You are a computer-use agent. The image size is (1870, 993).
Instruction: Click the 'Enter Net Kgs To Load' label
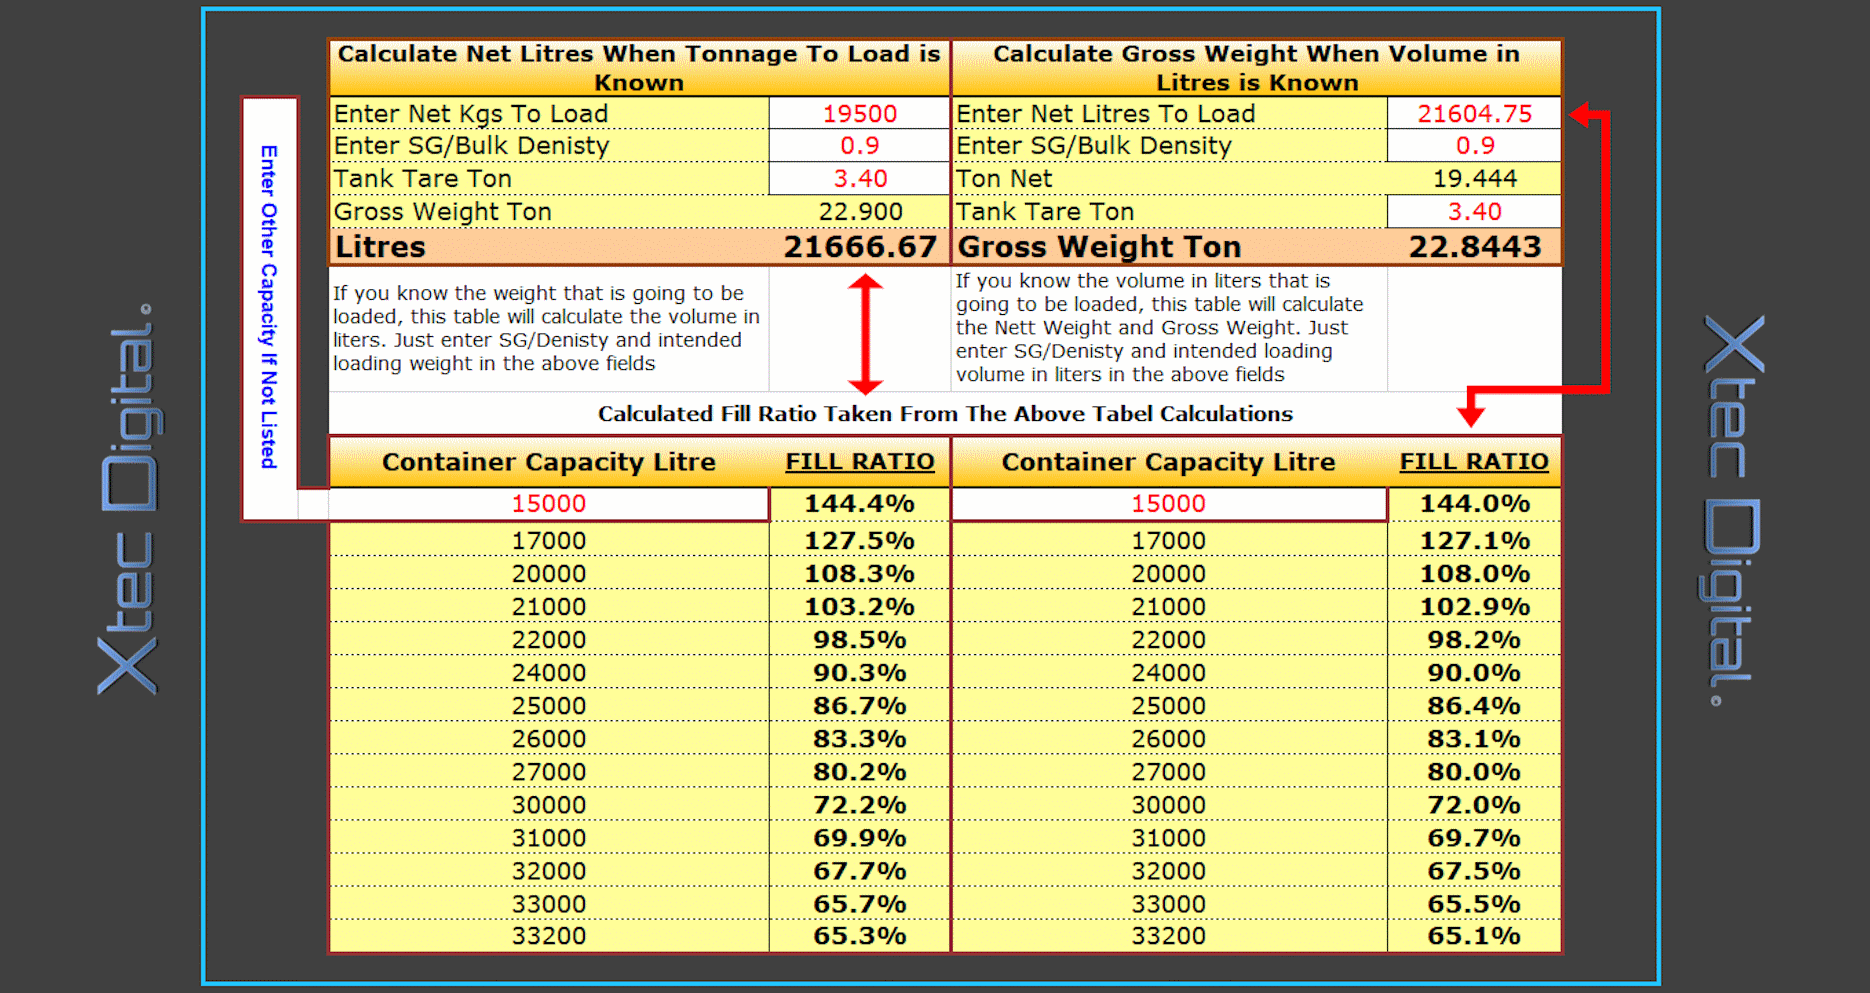pyautogui.click(x=471, y=114)
